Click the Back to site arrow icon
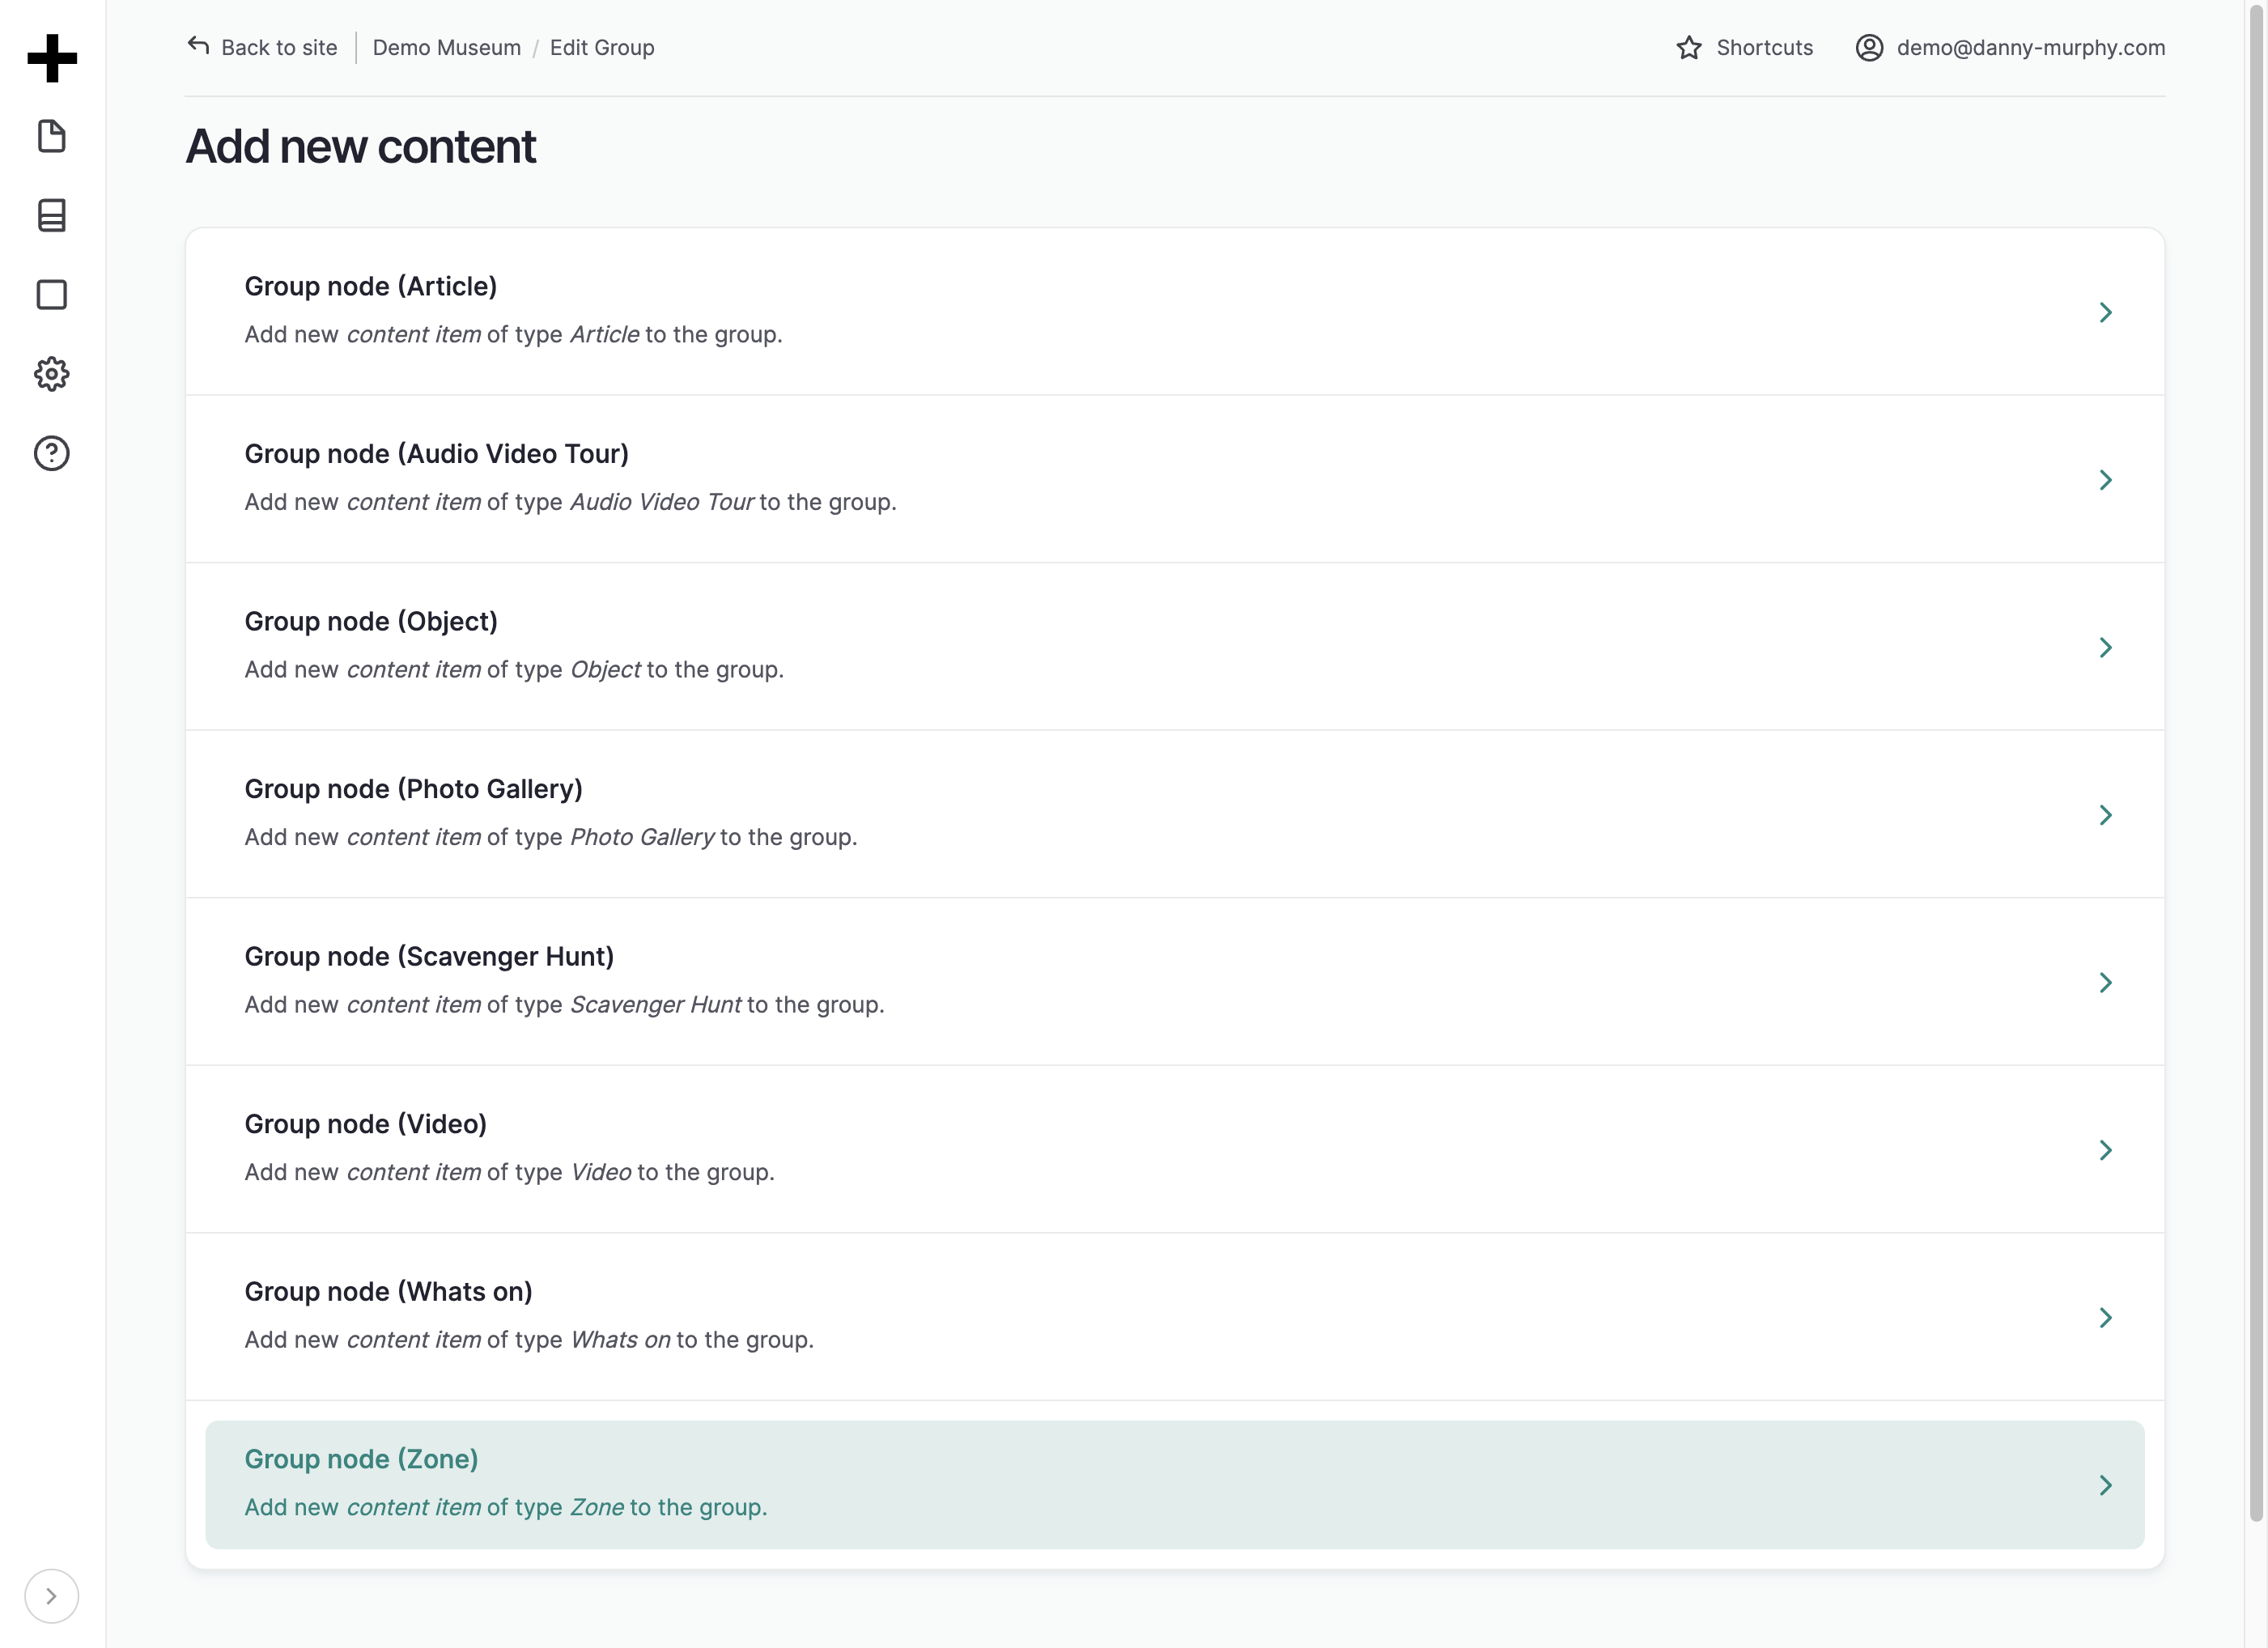Image resolution: width=2268 pixels, height=1648 pixels. 198,46
